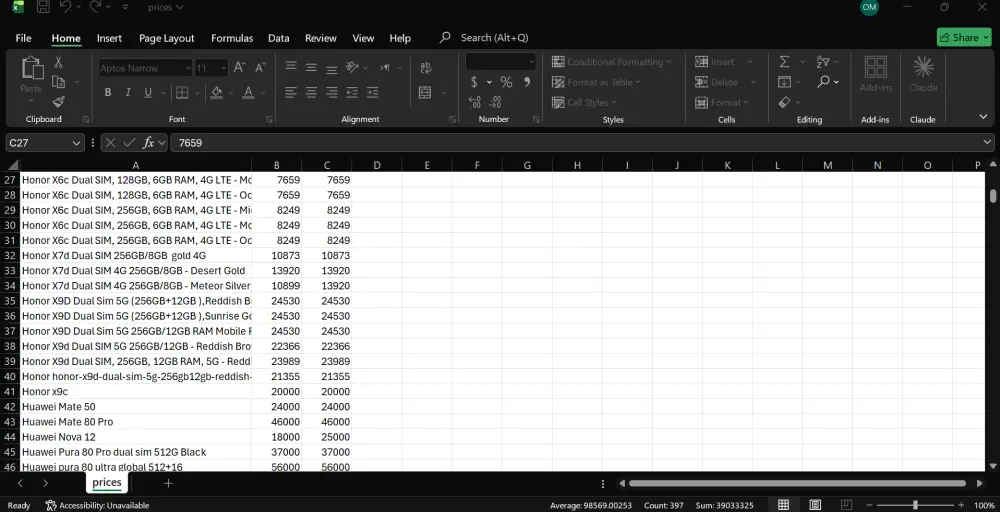1000x512 pixels.
Task: Open Format cells button
Action: click(x=721, y=103)
